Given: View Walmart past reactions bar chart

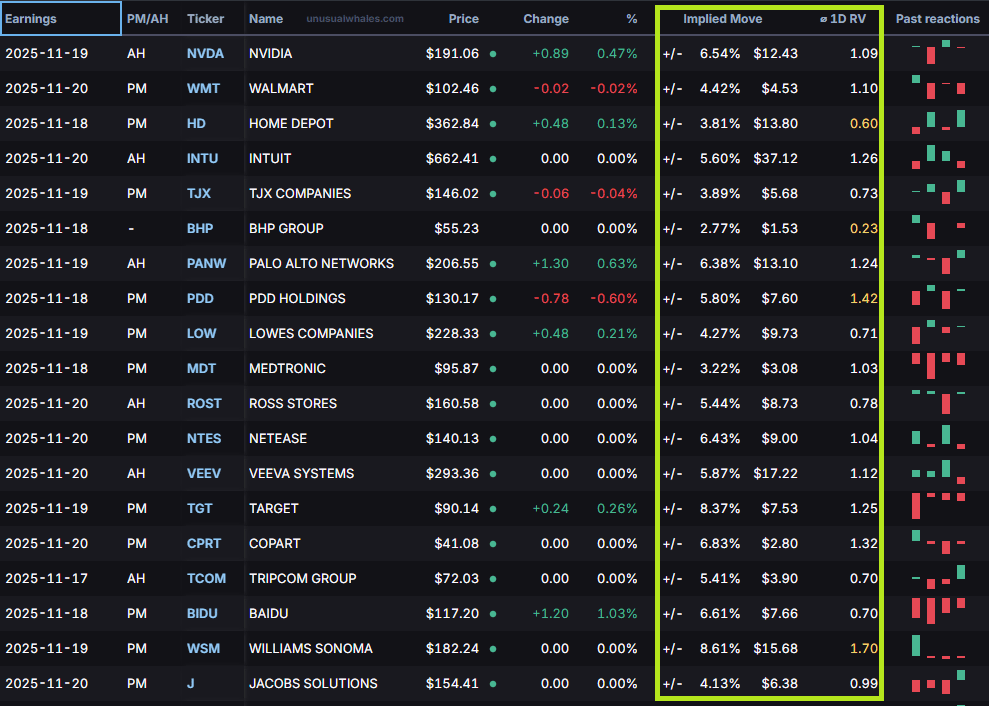Looking at the screenshot, I should (x=939, y=87).
